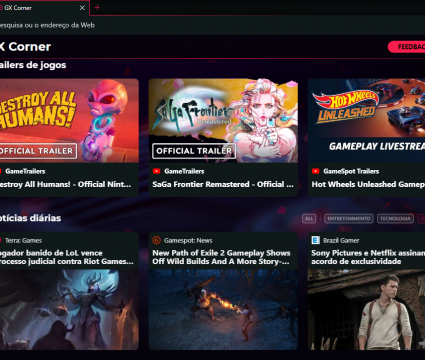The height and width of the screenshot is (360, 425).
Task: Select the Tecnologia news filter
Action: pyautogui.click(x=395, y=219)
